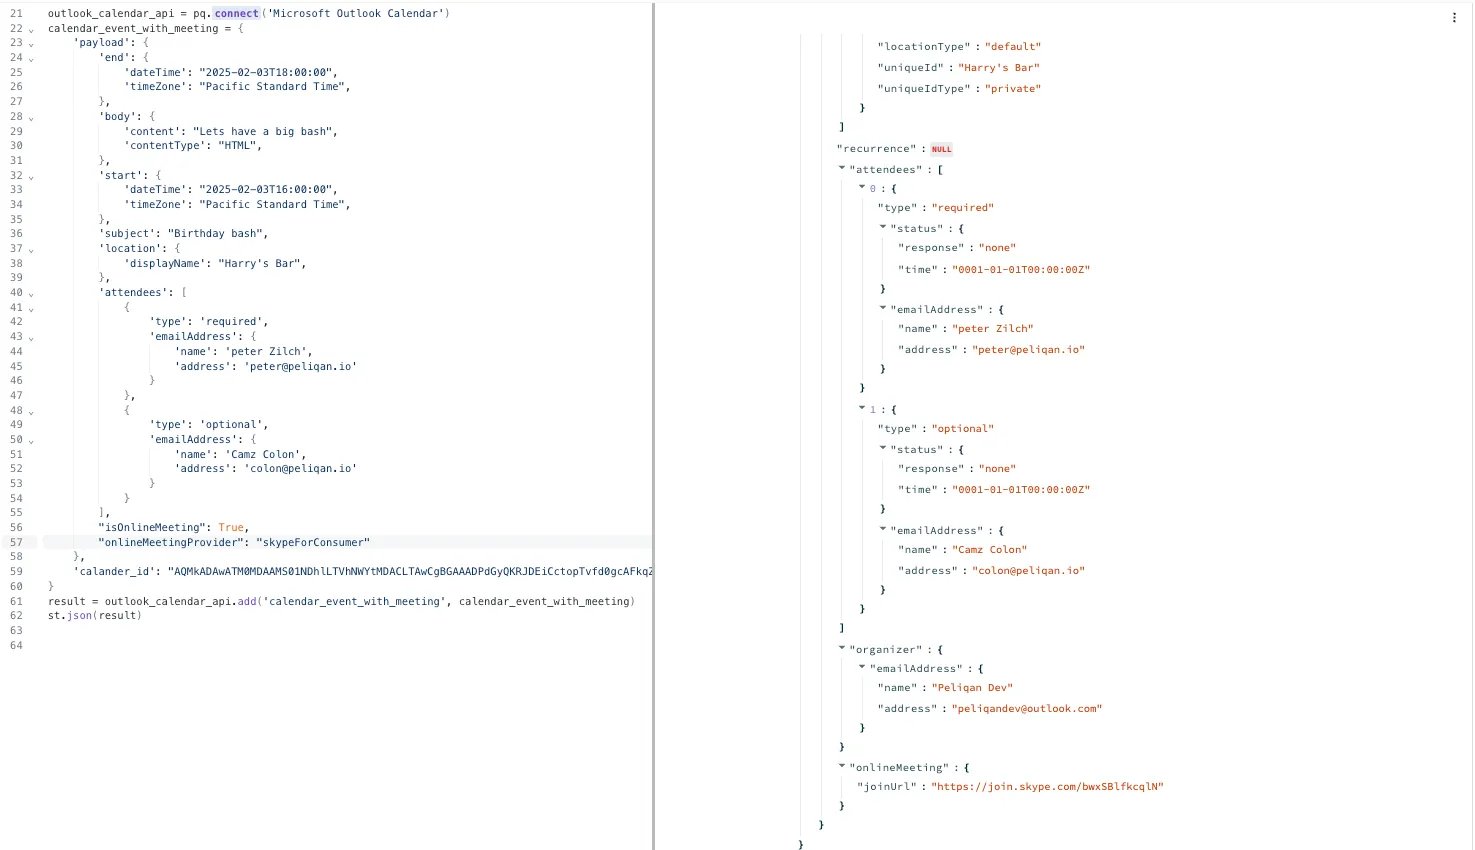
Task: Open the three-dot options menu
Action: pos(1454,18)
